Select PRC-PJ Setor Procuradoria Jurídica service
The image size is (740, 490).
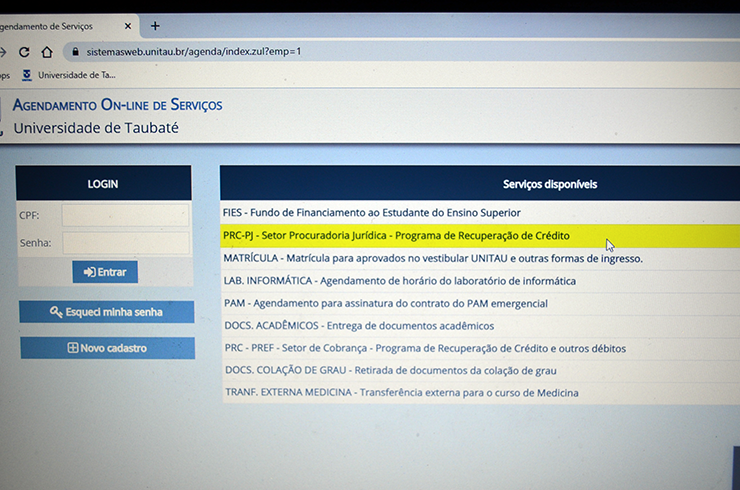point(396,236)
